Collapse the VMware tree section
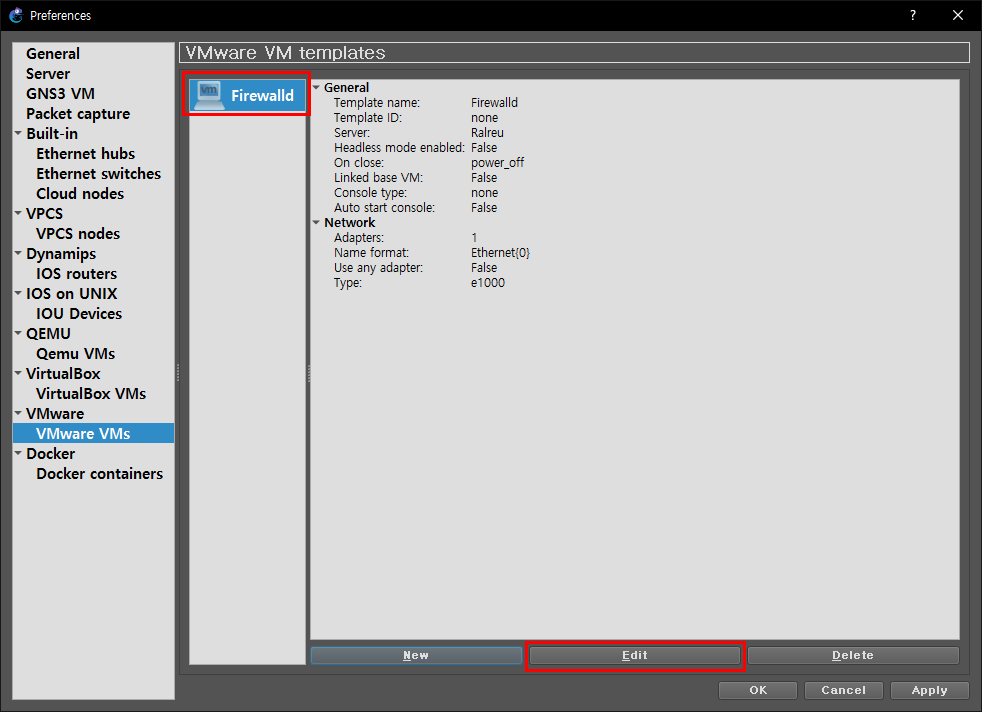 coord(18,413)
